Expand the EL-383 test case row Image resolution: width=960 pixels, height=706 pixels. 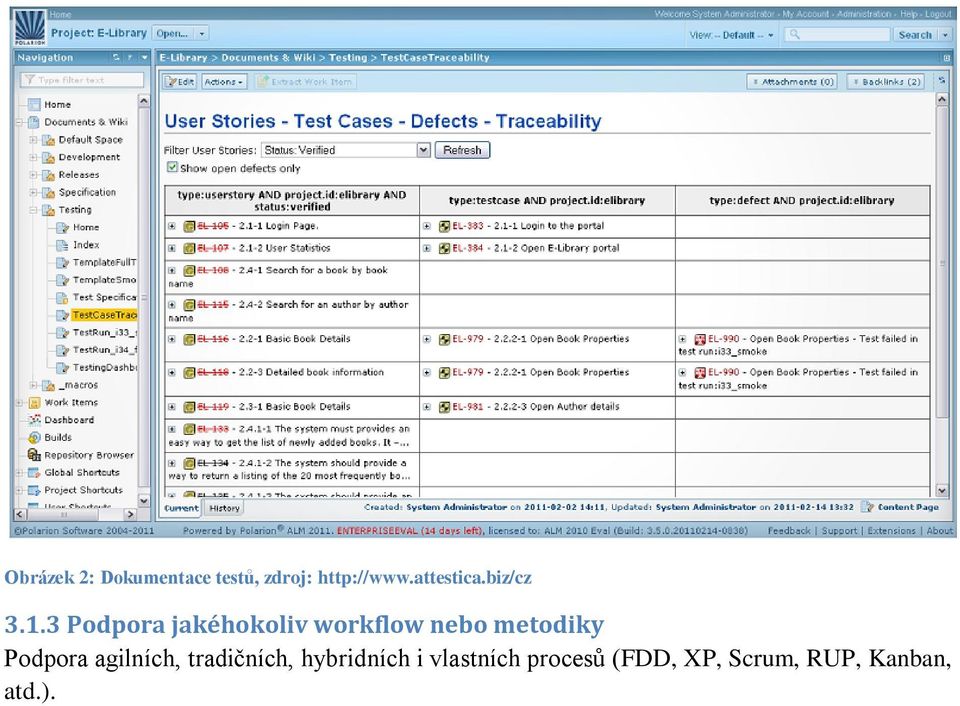click(x=427, y=226)
